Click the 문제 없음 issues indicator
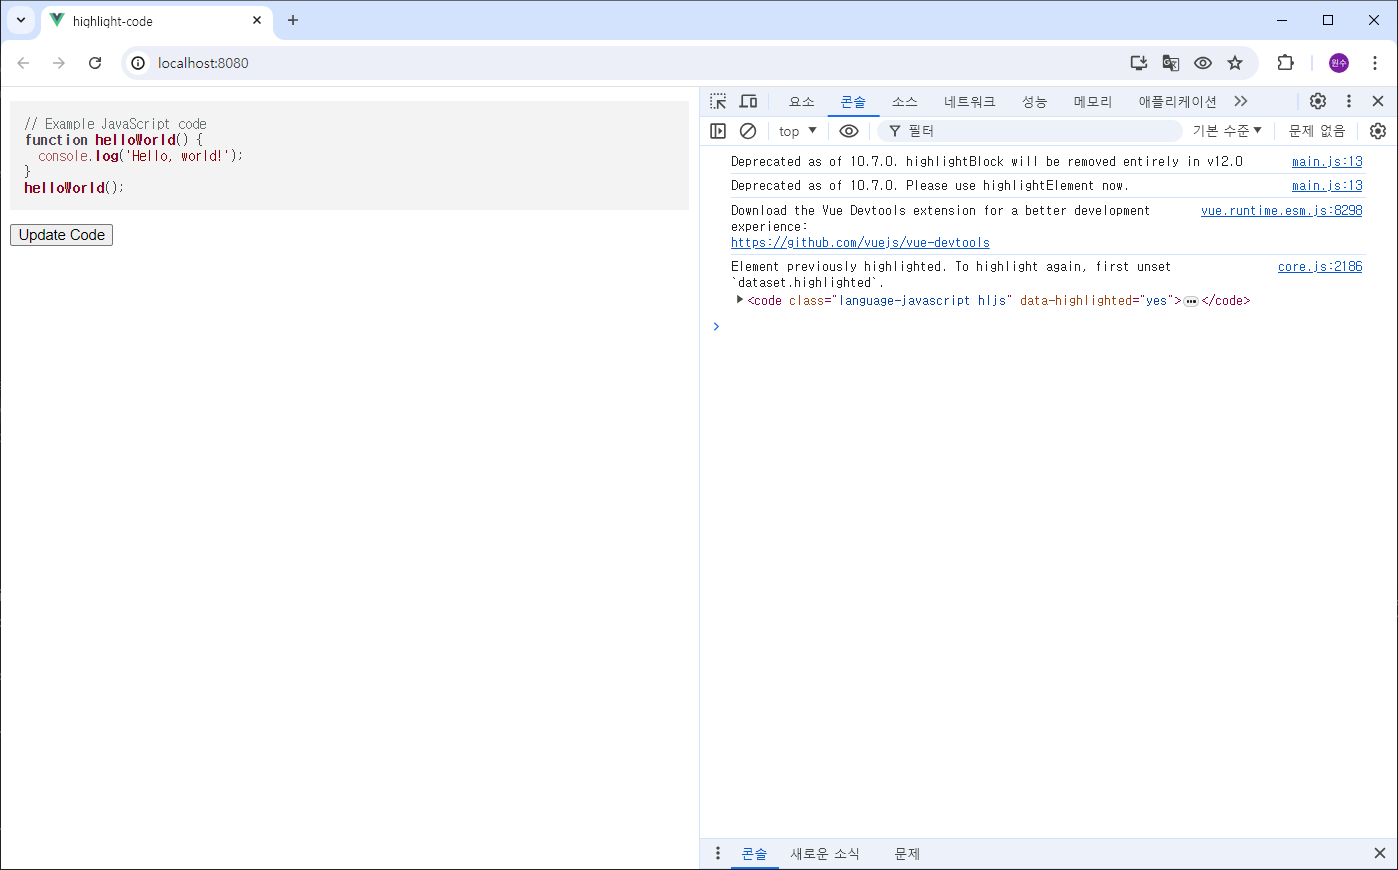This screenshot has width=1398, height=870. coord(1317,131)
